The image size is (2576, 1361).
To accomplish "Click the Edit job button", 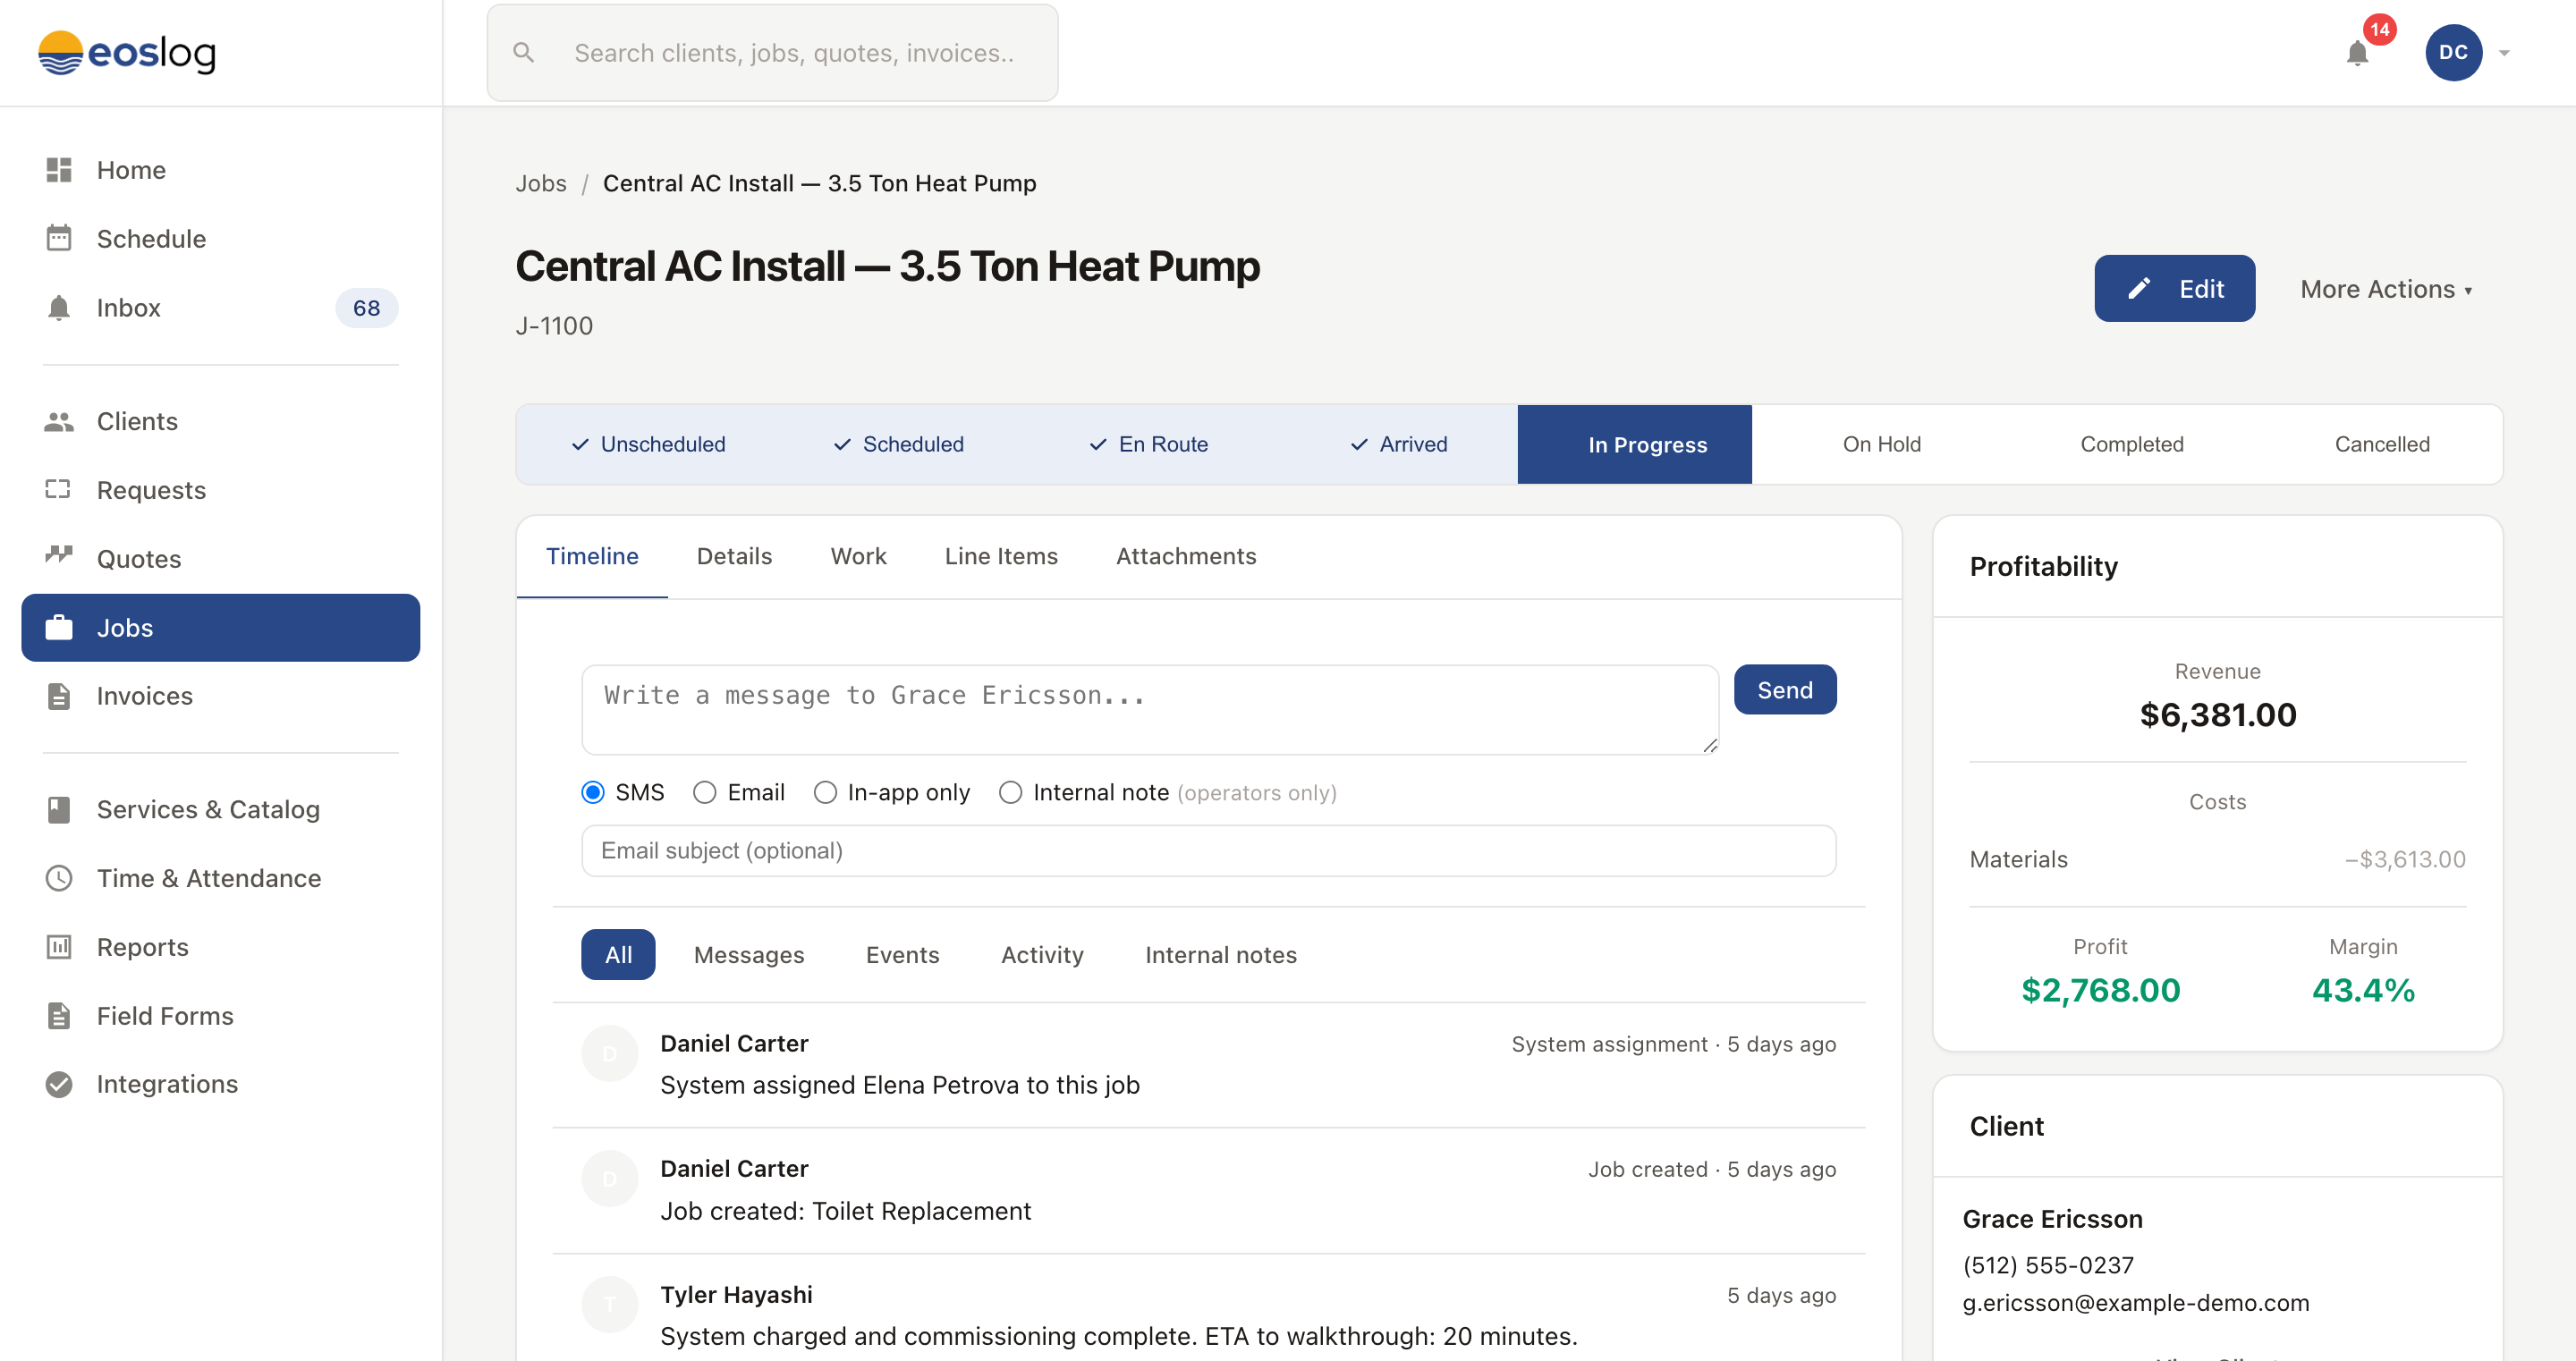I will coord(2174,289).
